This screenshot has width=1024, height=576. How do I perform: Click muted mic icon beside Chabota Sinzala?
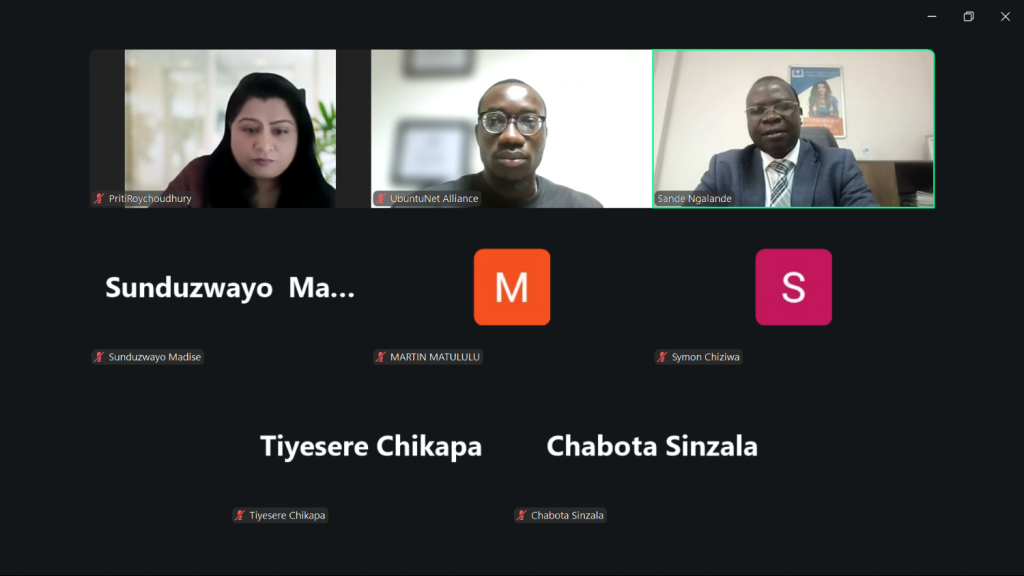[x=522, y=515]
